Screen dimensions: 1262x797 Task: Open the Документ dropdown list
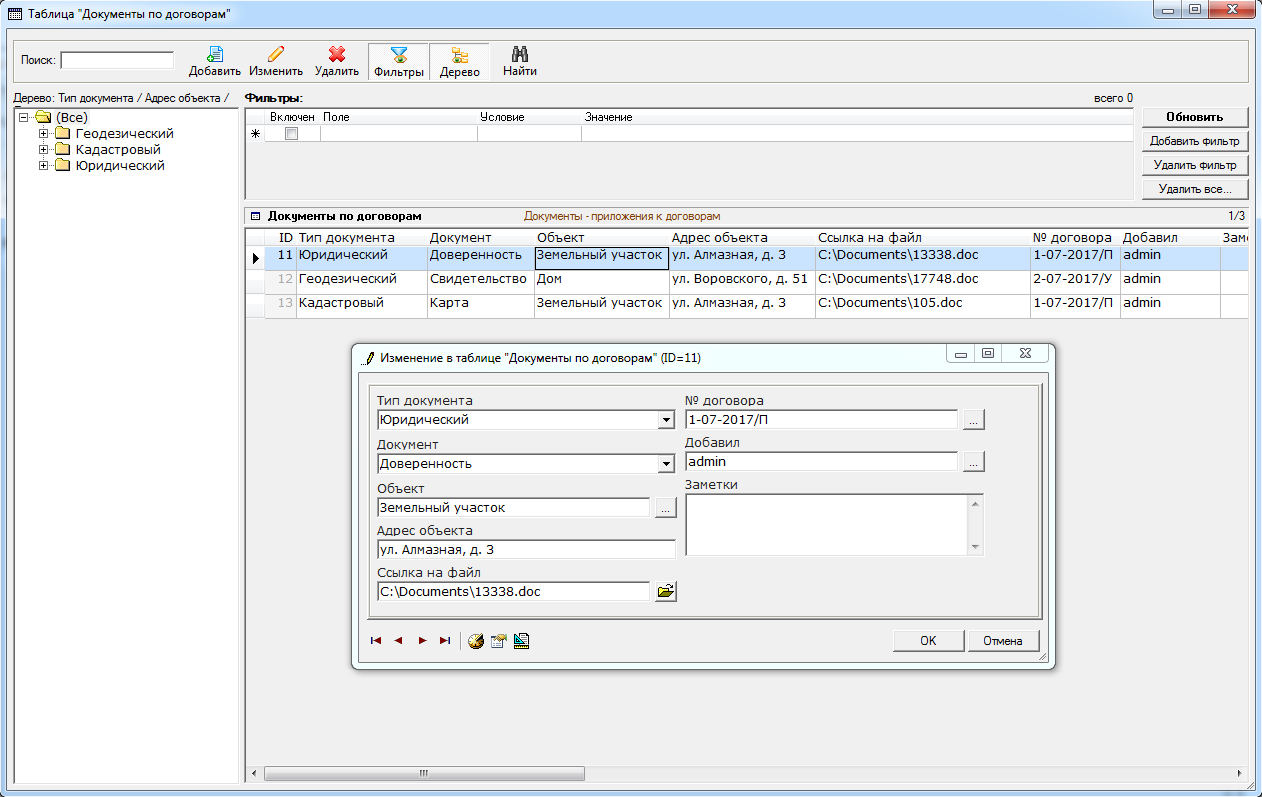coord(666,465)
